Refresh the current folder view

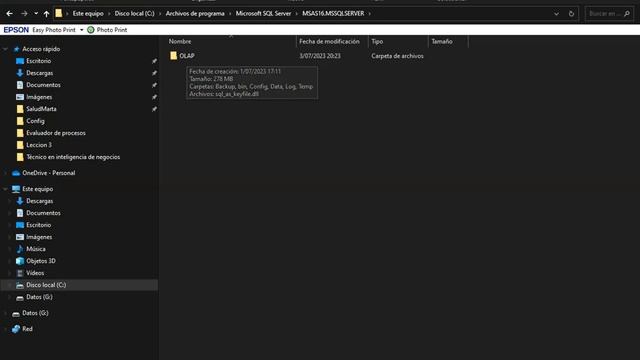pos(571,14)
